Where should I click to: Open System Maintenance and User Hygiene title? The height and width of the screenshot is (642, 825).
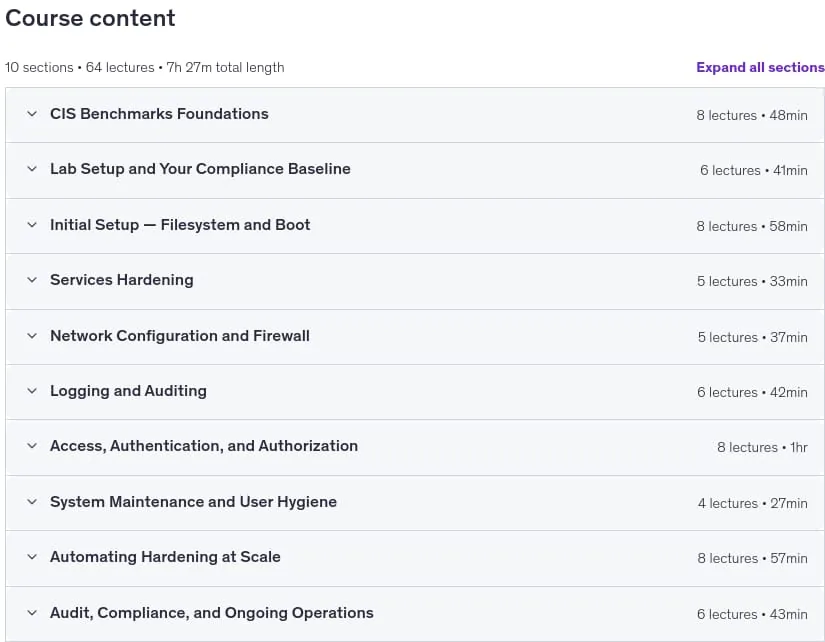click(x=194, y=501)
